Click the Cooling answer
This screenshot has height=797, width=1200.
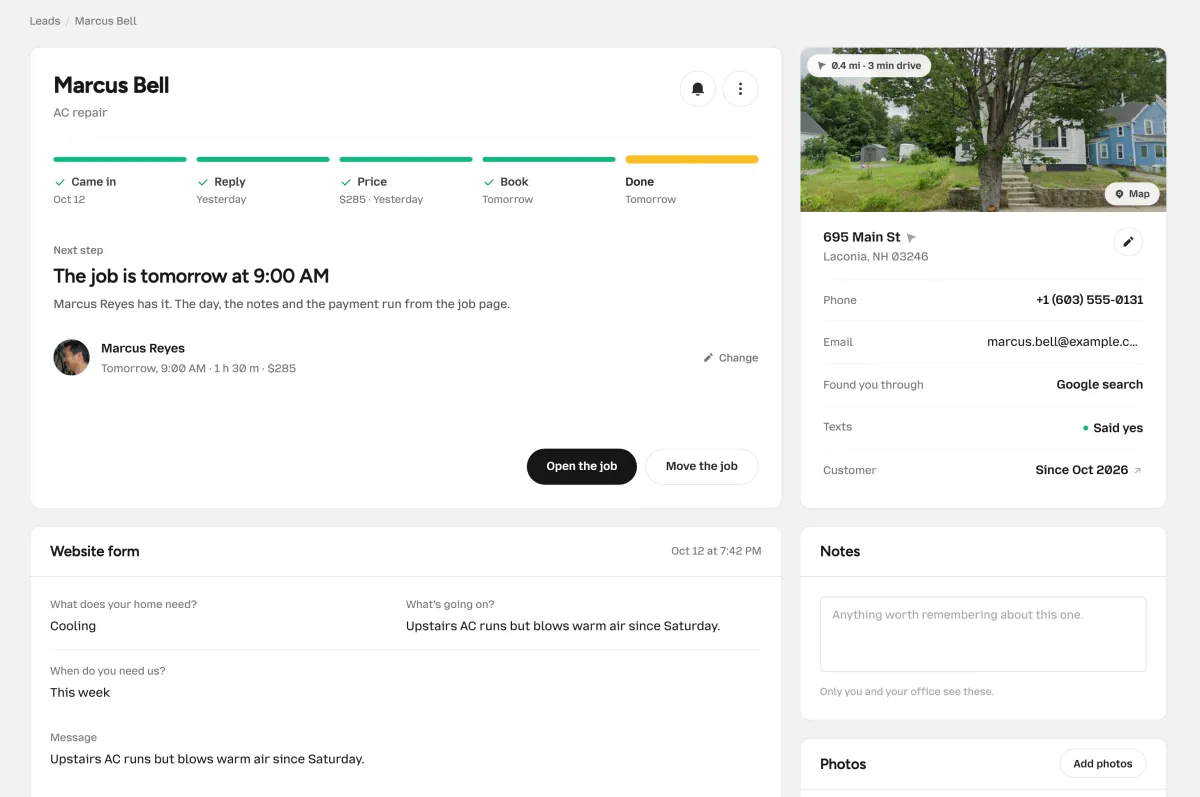pos(73,626)
